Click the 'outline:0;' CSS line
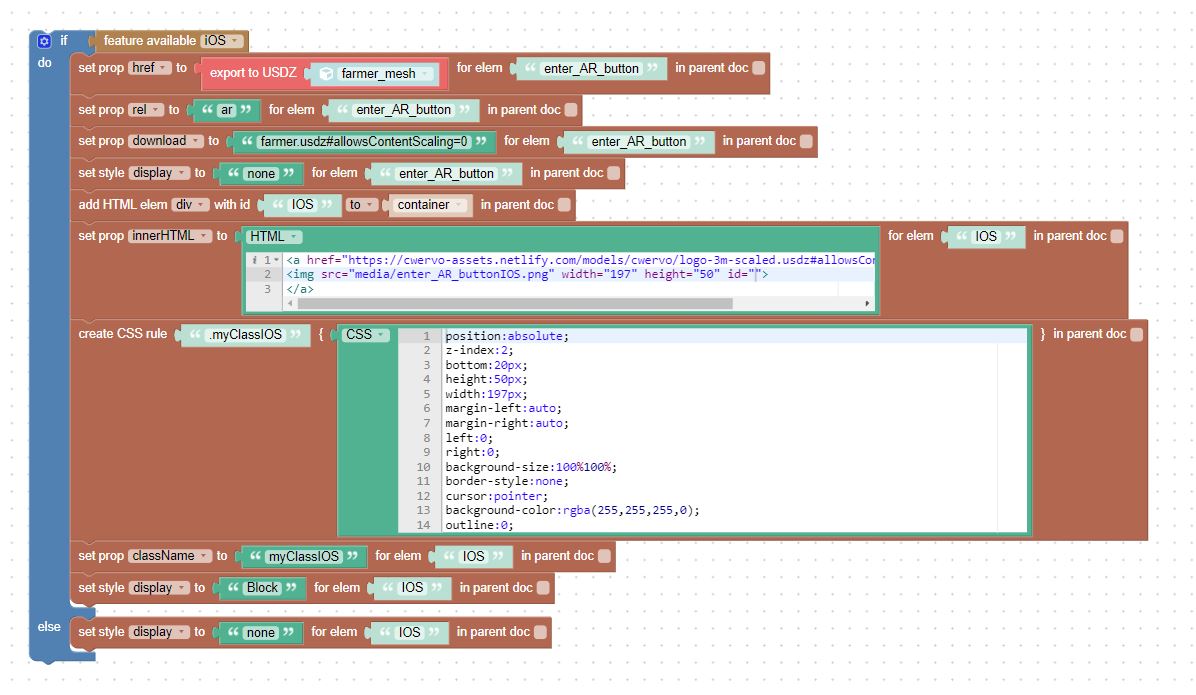The image size is (1196, 695). [479, 525]
